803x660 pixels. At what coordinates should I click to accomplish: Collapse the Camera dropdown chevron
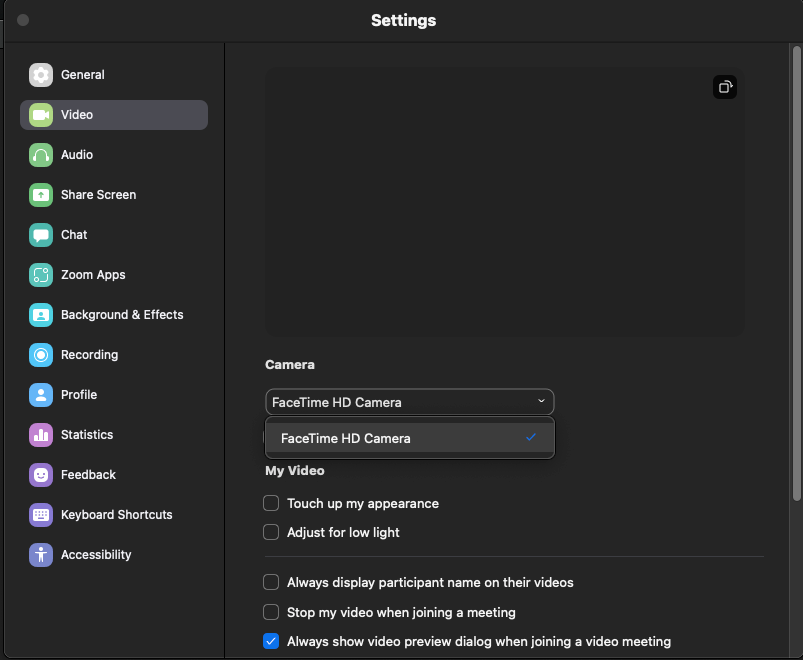pyautogui.click(x=541, y=402)
